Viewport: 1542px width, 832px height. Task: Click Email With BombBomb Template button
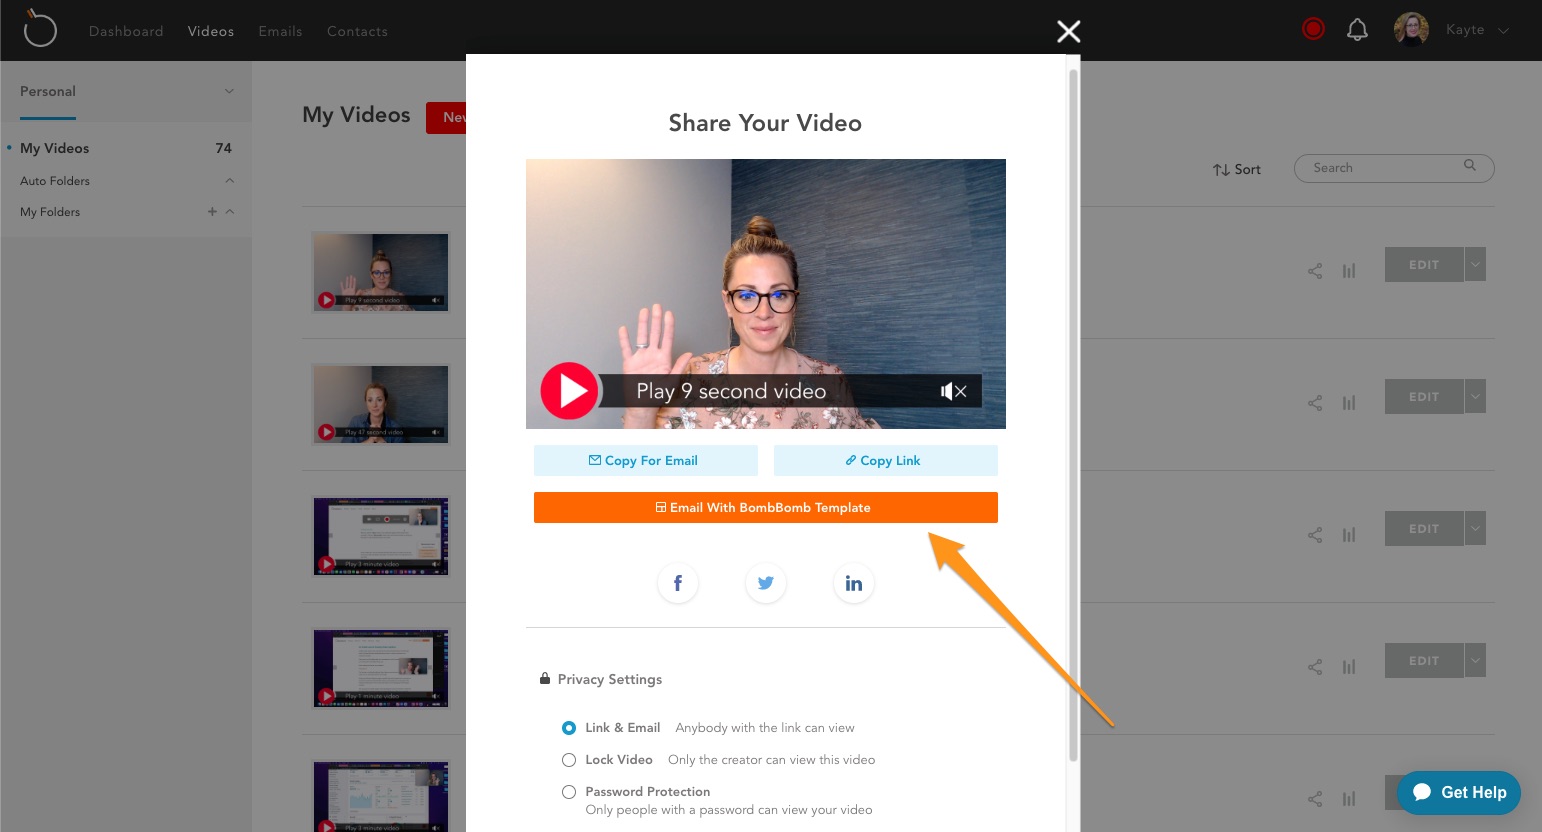coord(766,507)
